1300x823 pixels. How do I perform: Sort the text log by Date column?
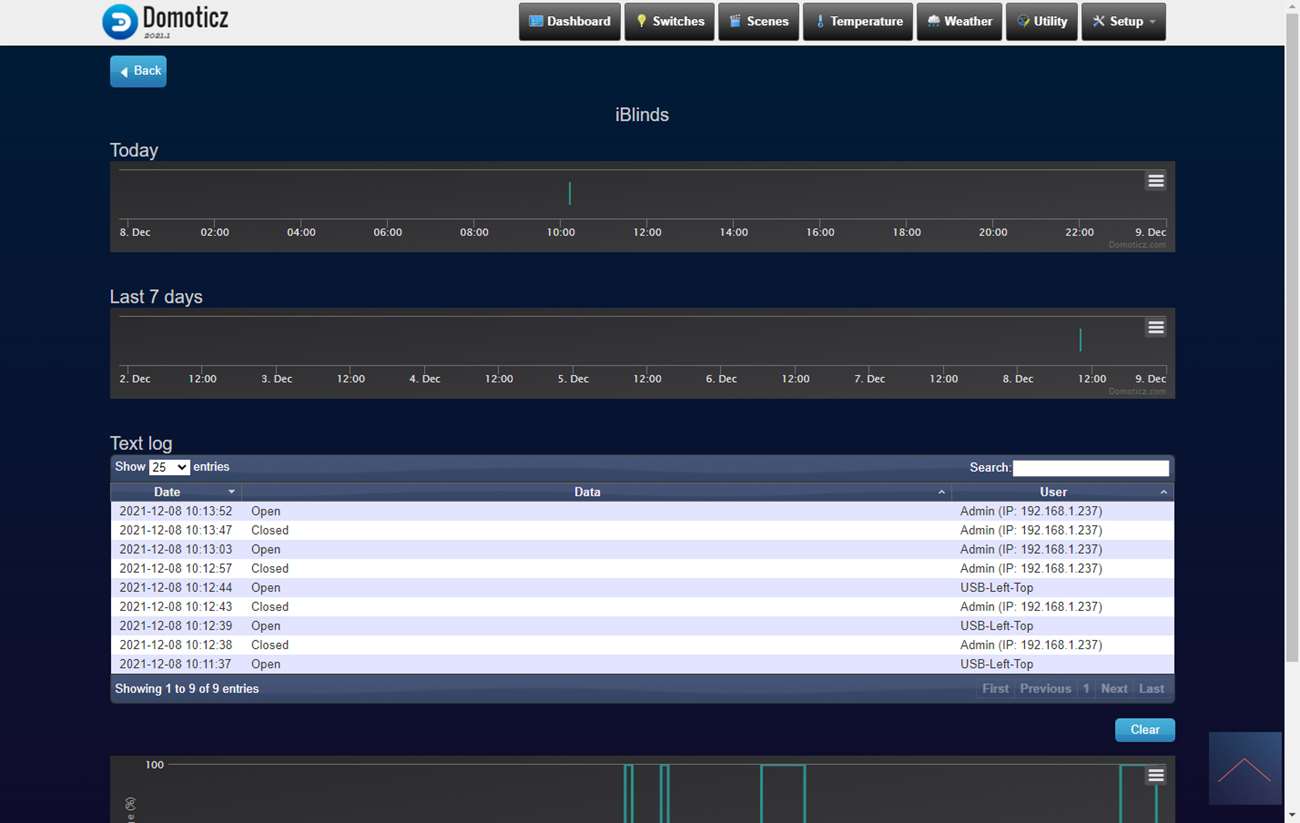coord(168,492)
